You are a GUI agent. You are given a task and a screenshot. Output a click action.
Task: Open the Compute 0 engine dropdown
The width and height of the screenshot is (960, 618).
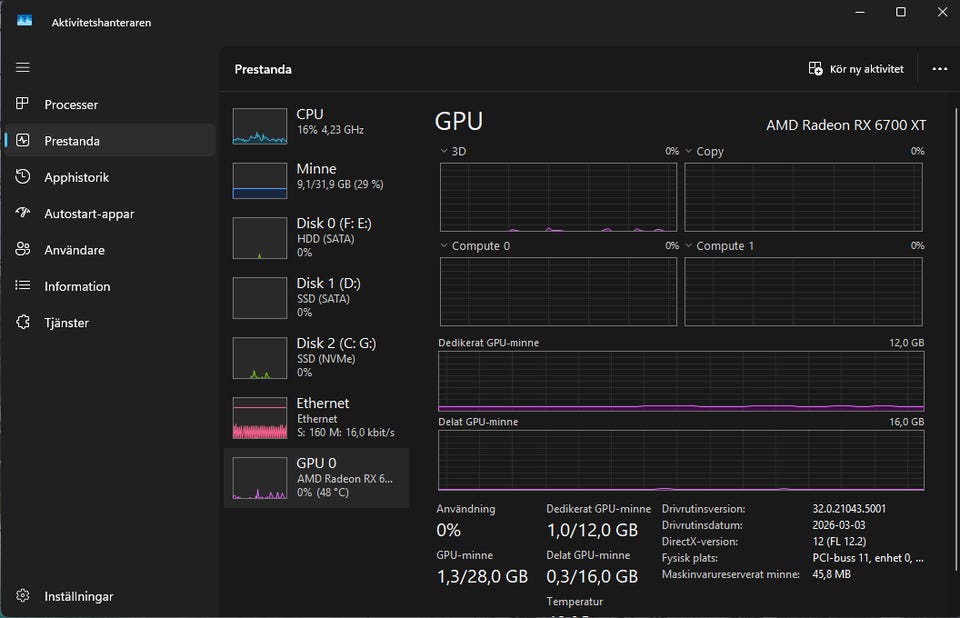click(x=443, y=246)
